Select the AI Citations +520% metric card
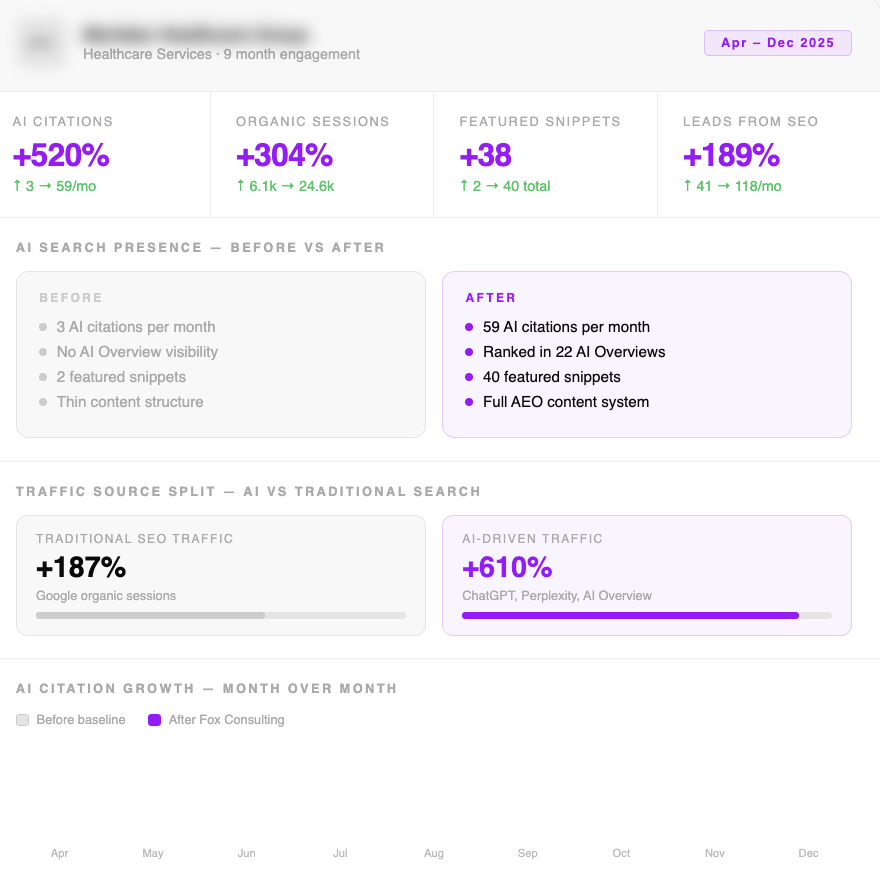 coord(105,154)
